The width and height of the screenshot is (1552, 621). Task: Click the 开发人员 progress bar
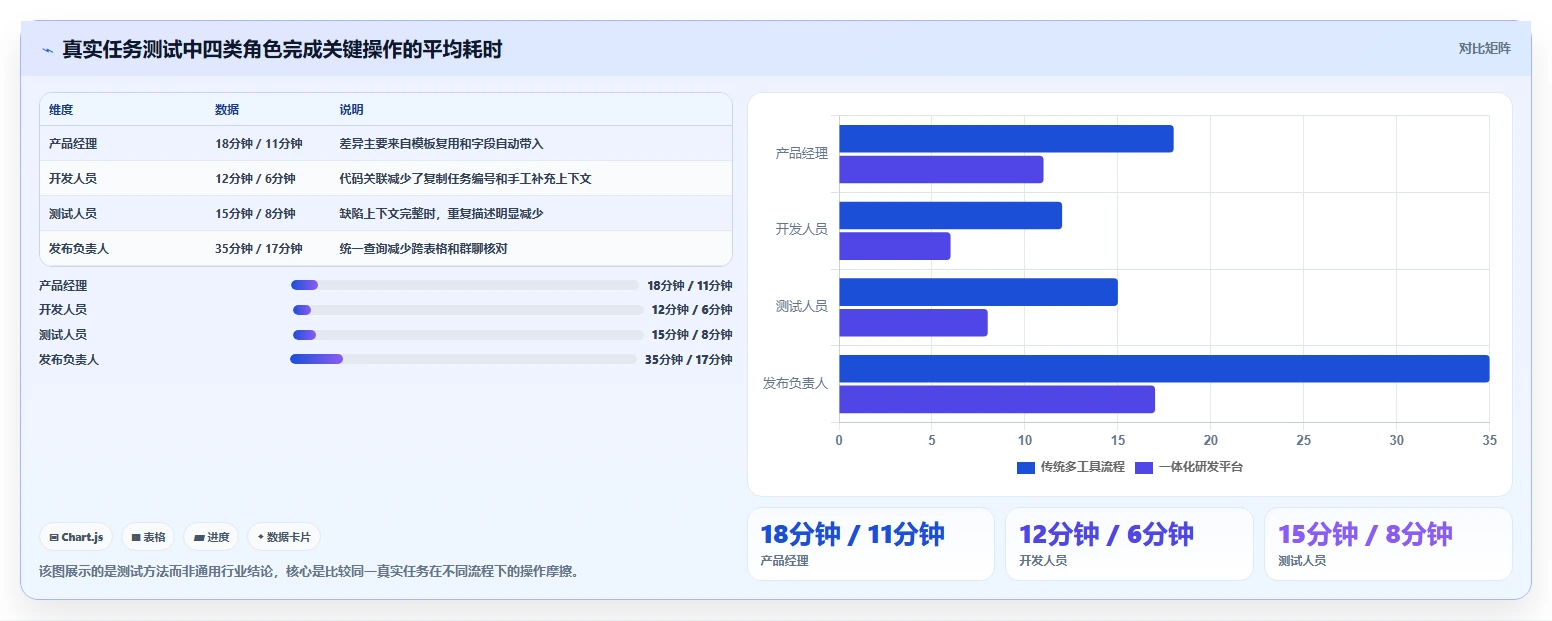468,310
